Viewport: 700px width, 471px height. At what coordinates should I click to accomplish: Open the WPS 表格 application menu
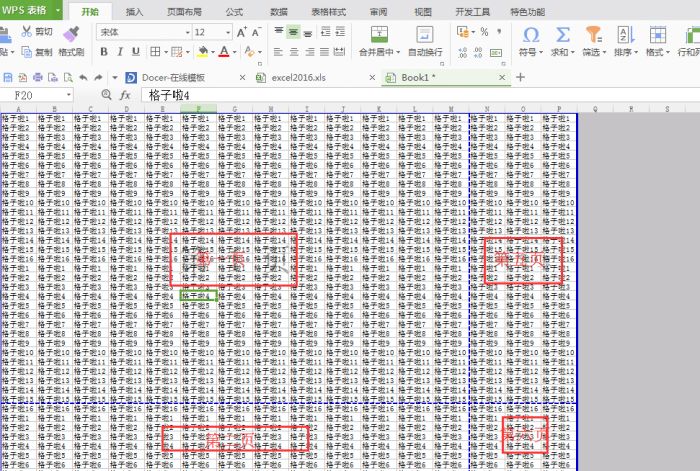click(31, 10)
